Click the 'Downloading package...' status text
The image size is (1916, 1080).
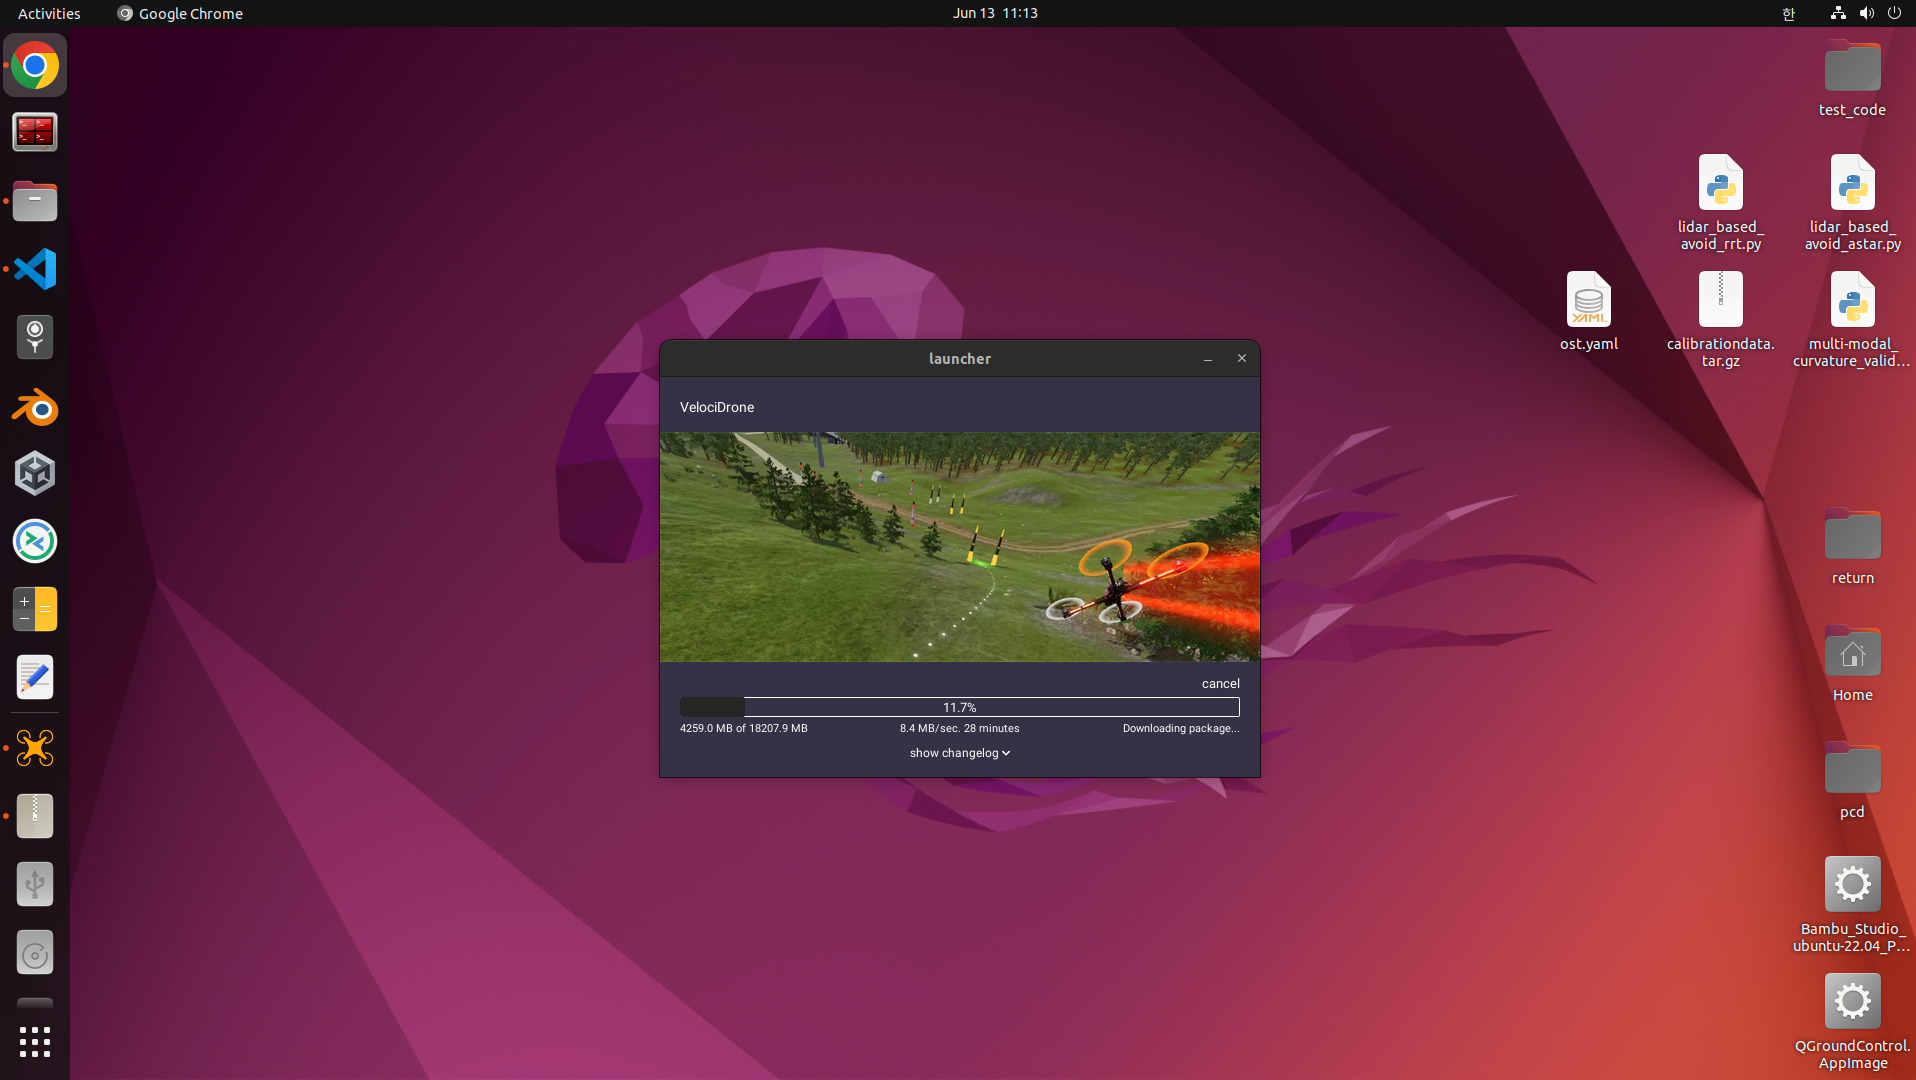[x=1181, y=728]
